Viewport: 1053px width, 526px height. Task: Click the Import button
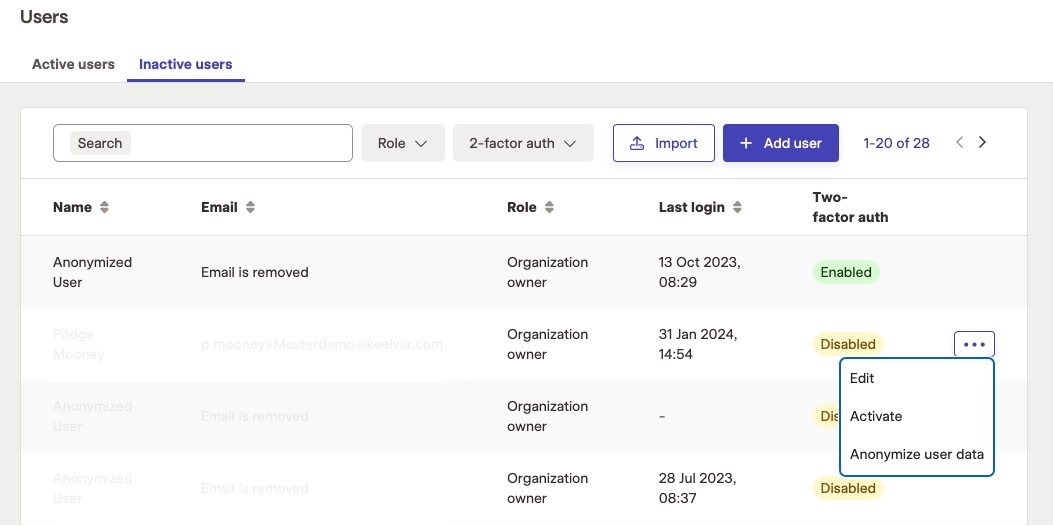pyautogui.click(x=663, y=143)
